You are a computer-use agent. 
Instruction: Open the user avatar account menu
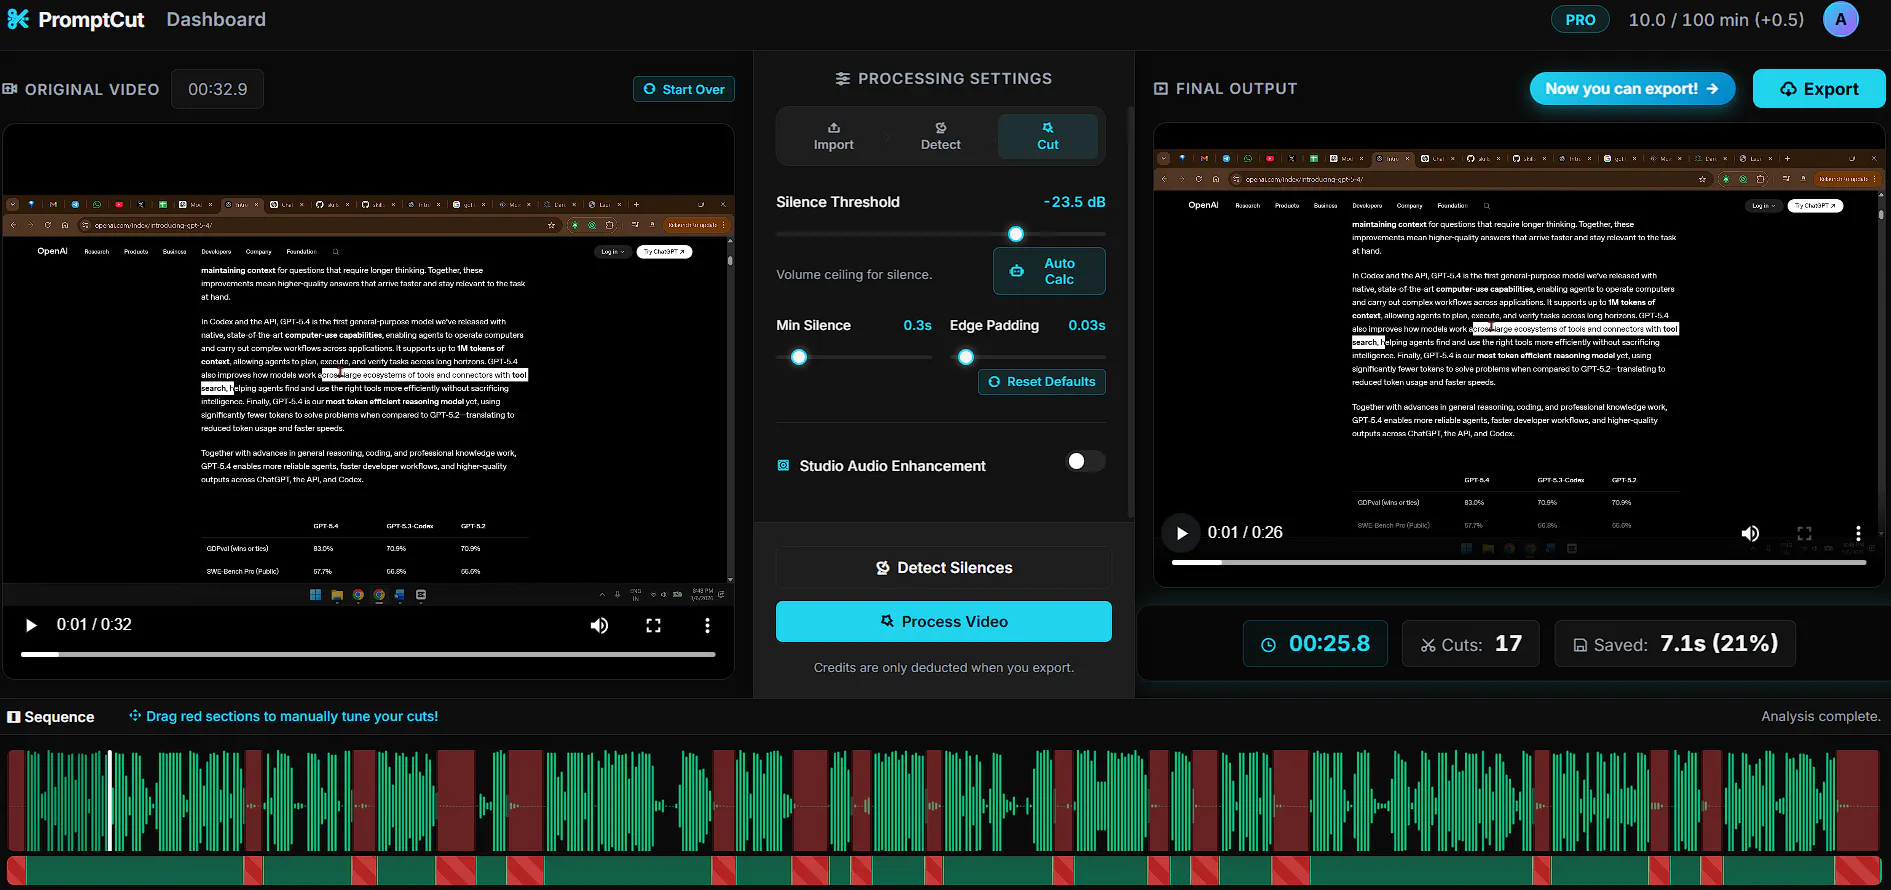(1841, 19)
